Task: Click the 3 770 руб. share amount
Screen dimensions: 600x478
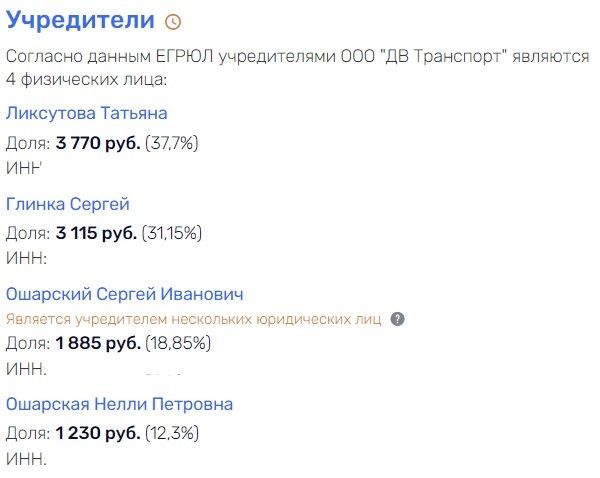Action: (x=98, y=143)
